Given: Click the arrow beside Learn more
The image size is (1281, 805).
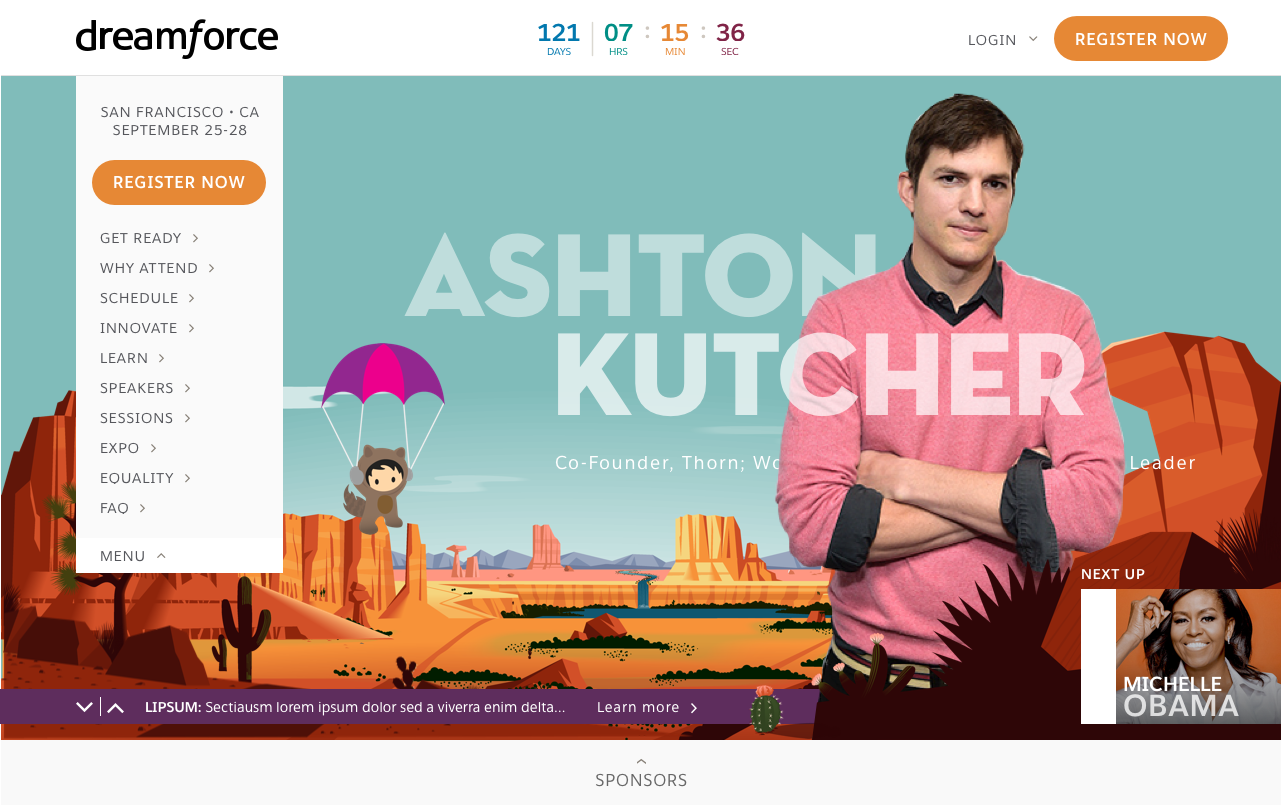Looking at the screenshot, I should [694, 708].
